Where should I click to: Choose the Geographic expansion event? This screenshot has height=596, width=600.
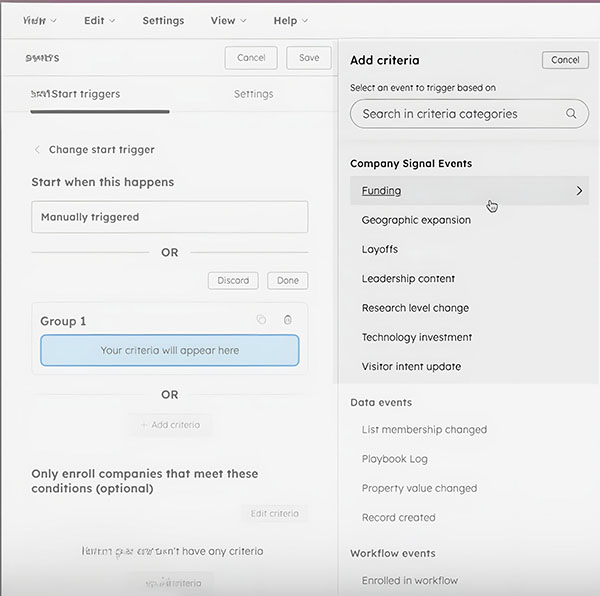pyautogui.click(x=416, y=220)
